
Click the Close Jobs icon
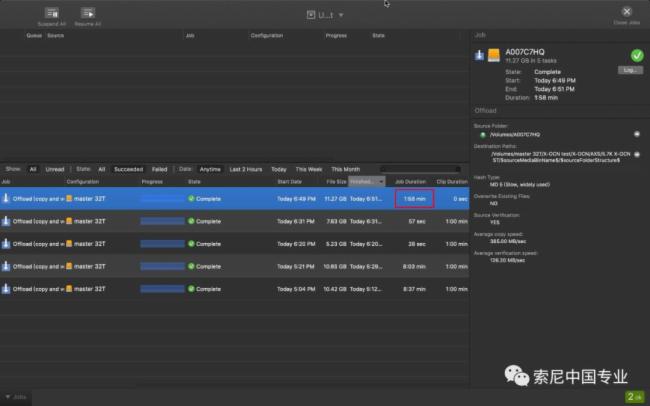pos(626,11)
